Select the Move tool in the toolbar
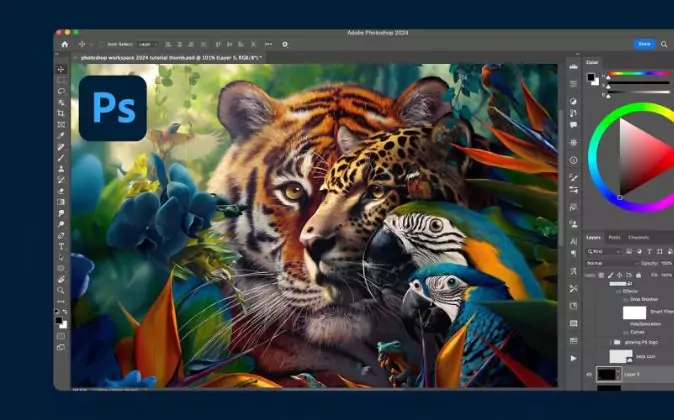Viewport: 674px width, 420px height. tap(61, 69)
